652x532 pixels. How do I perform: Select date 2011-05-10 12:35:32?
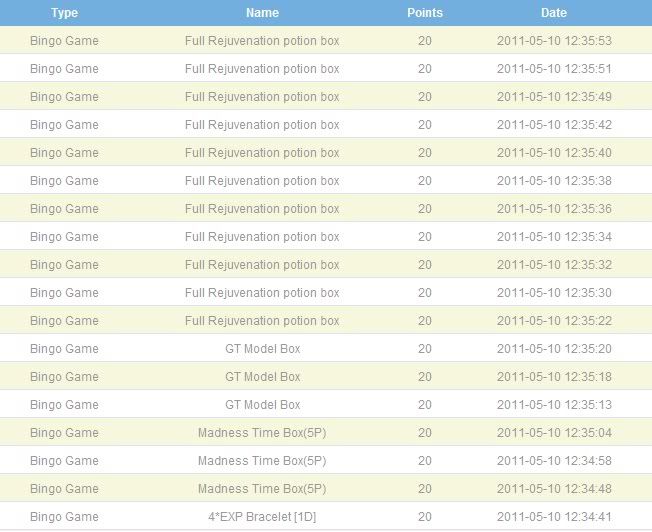(x=554, y=265)
